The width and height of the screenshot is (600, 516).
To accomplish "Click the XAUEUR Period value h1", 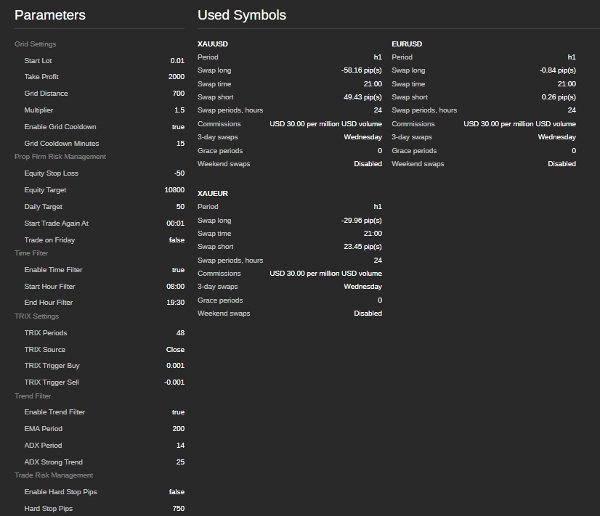I will coord(378,207).
